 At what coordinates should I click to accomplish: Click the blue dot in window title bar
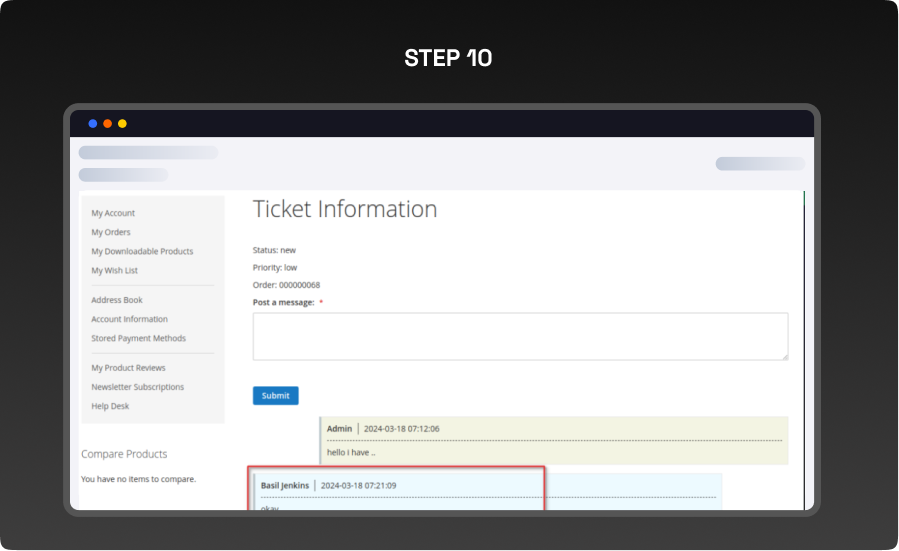pyautogui.click(x=93, y=124)
